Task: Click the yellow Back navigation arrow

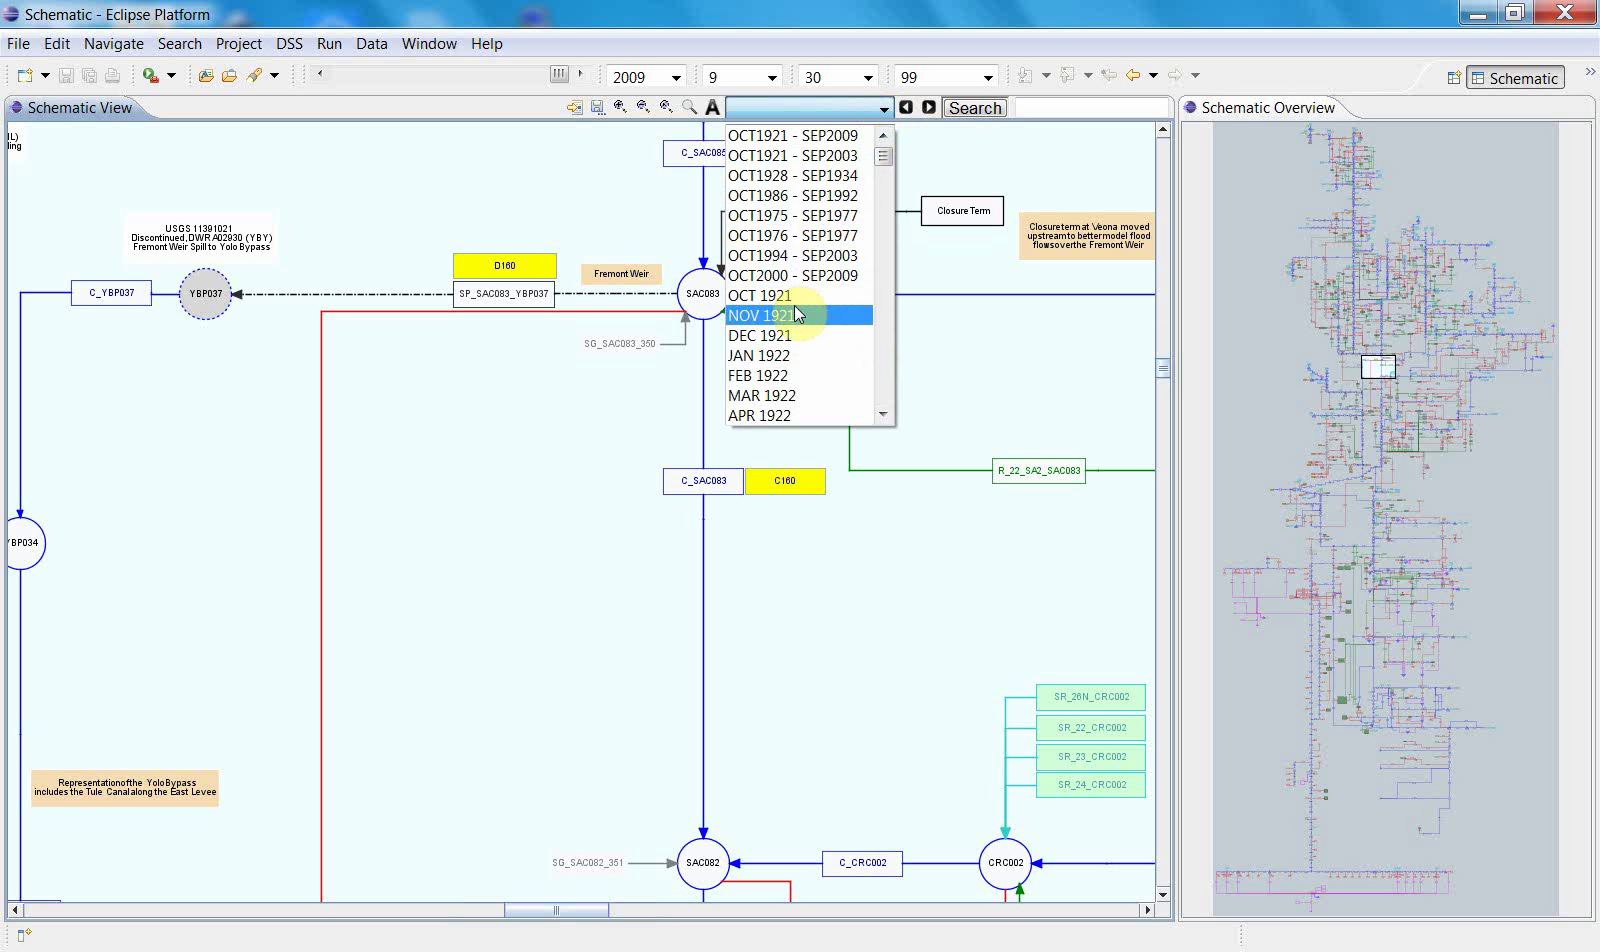Action: (x=1133, y=76)
